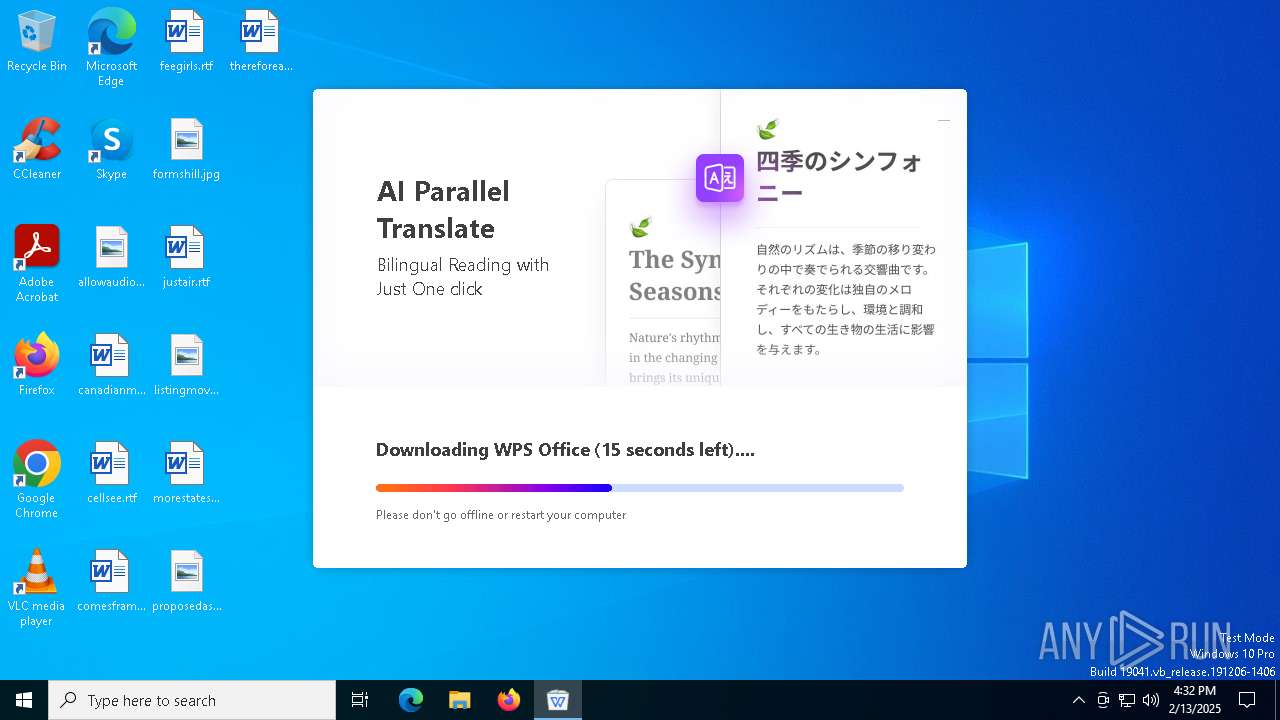1280x720 pixels.
Task: Click the AI translate purple icon in installer
Action: (720, 178)
